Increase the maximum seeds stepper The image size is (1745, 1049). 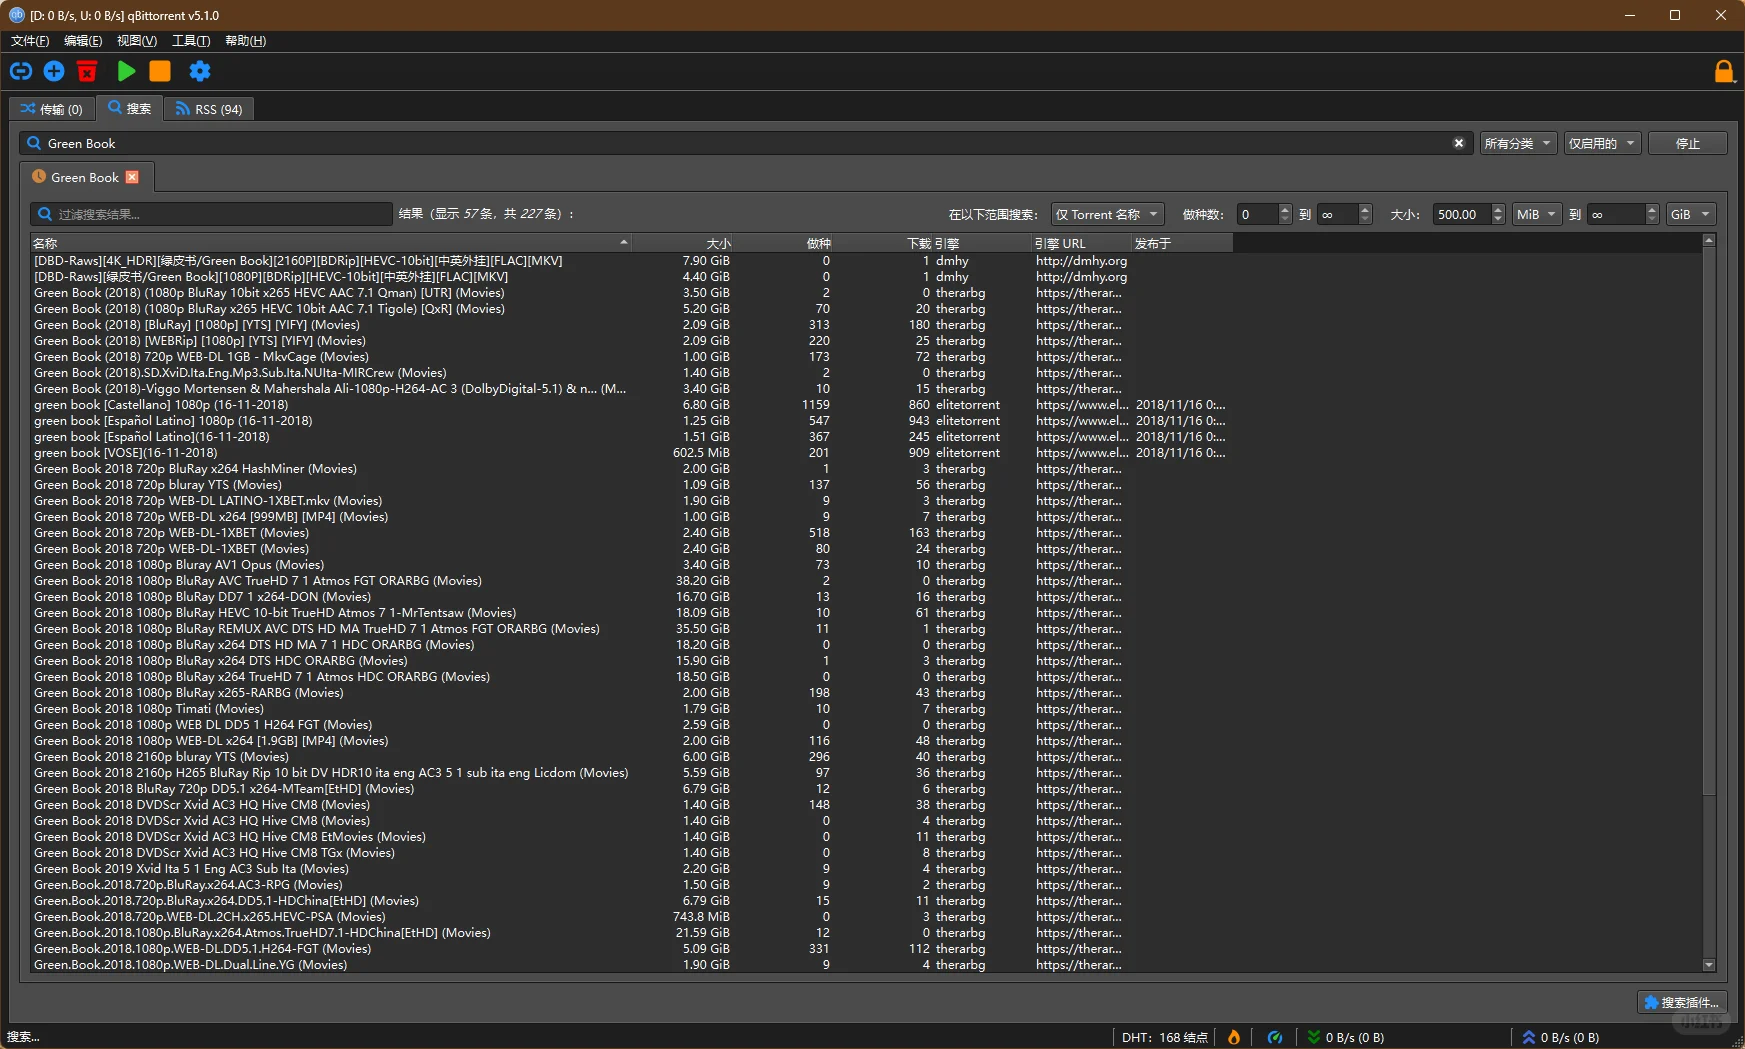tap(1365, 209)
